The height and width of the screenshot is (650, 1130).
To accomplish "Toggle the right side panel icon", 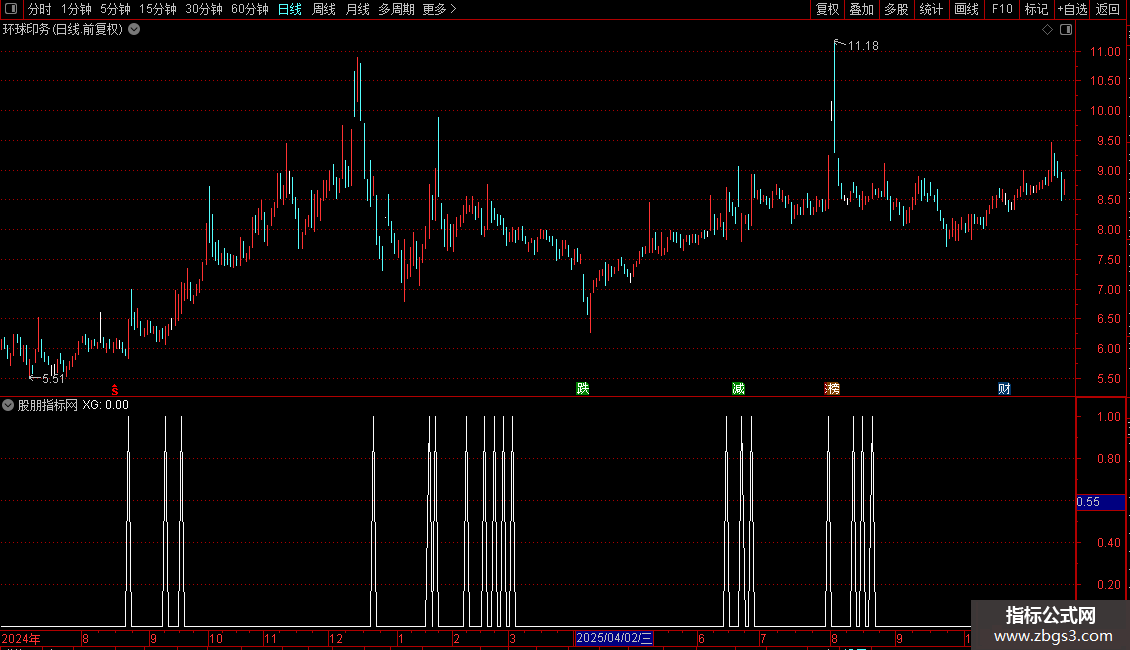I will (x=1066, y=30).
